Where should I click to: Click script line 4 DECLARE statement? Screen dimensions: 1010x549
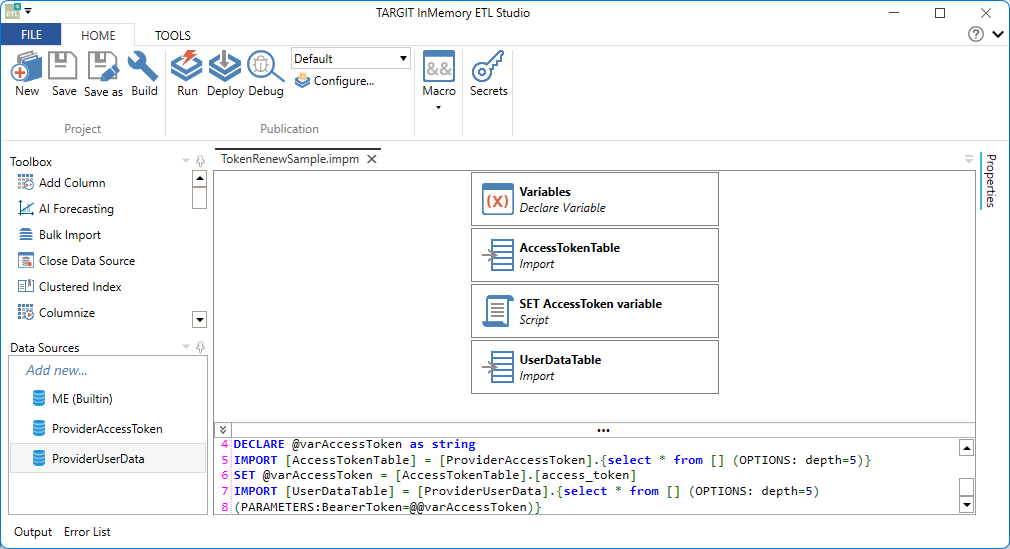(x=354, y=445)
